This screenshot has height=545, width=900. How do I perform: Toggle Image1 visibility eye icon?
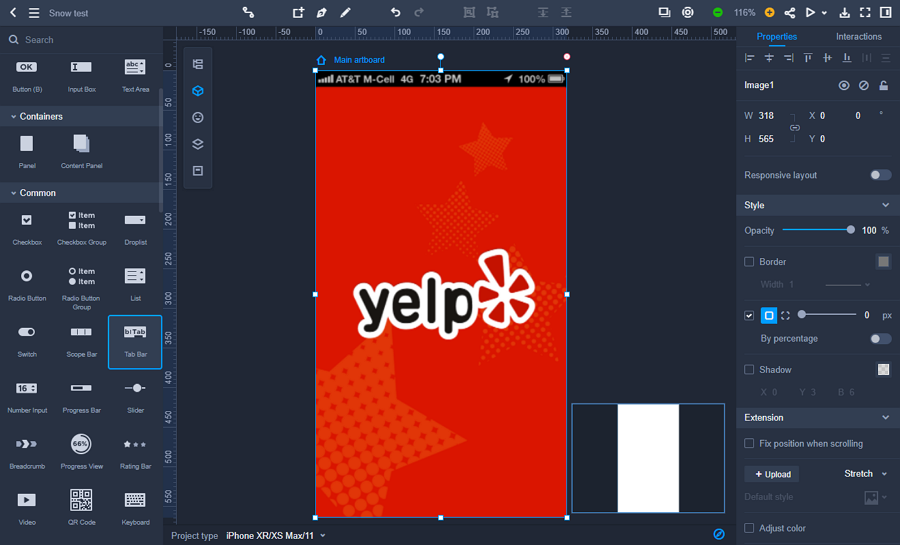[844, 85]
